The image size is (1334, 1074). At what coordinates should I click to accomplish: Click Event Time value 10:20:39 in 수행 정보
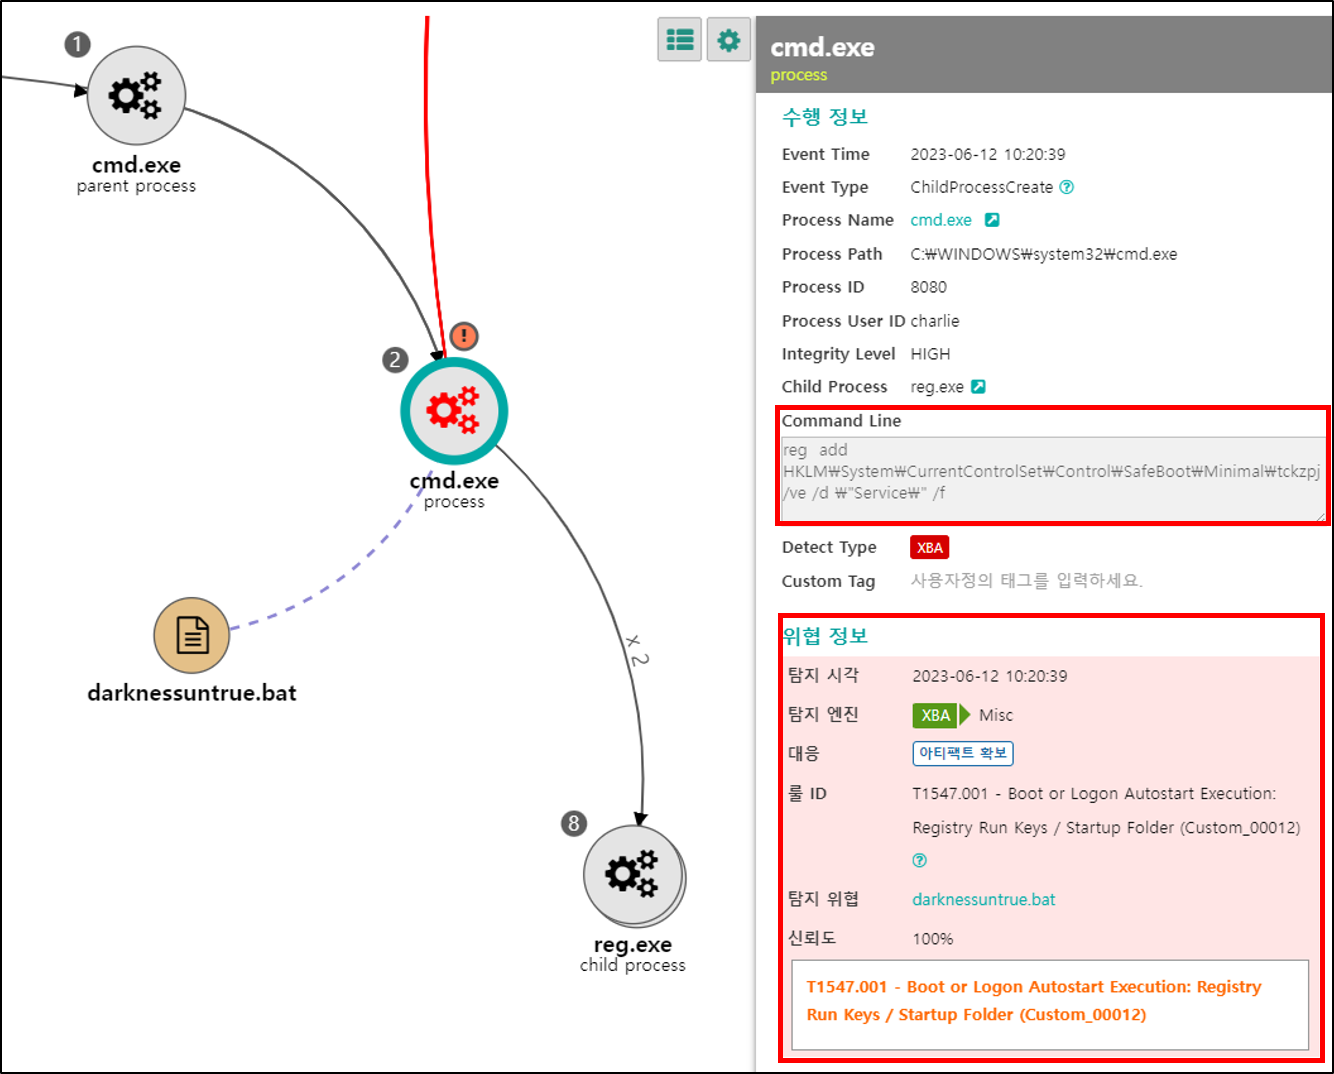988,154
